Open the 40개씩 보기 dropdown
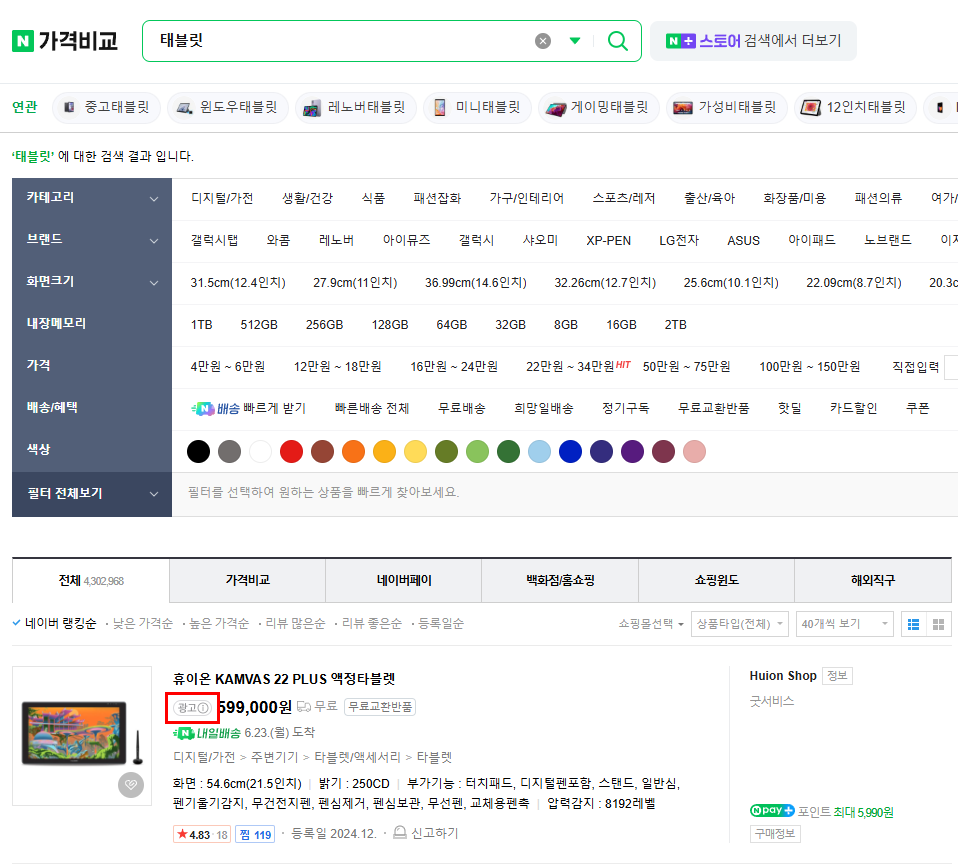Image resolution: width=958 pixels, height=865 pixels. pos(844,624)
